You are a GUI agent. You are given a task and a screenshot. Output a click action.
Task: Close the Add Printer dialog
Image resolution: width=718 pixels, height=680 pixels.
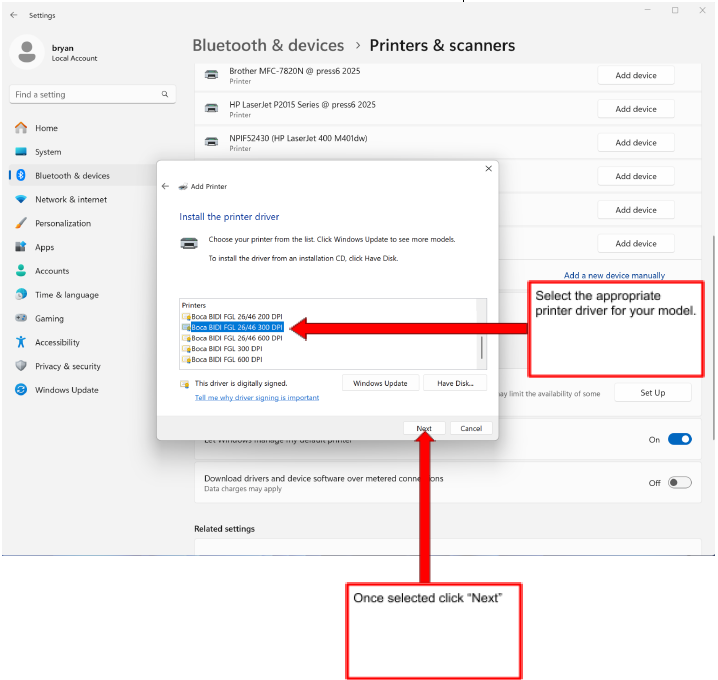pyautogui.click(x=489, y=169)
